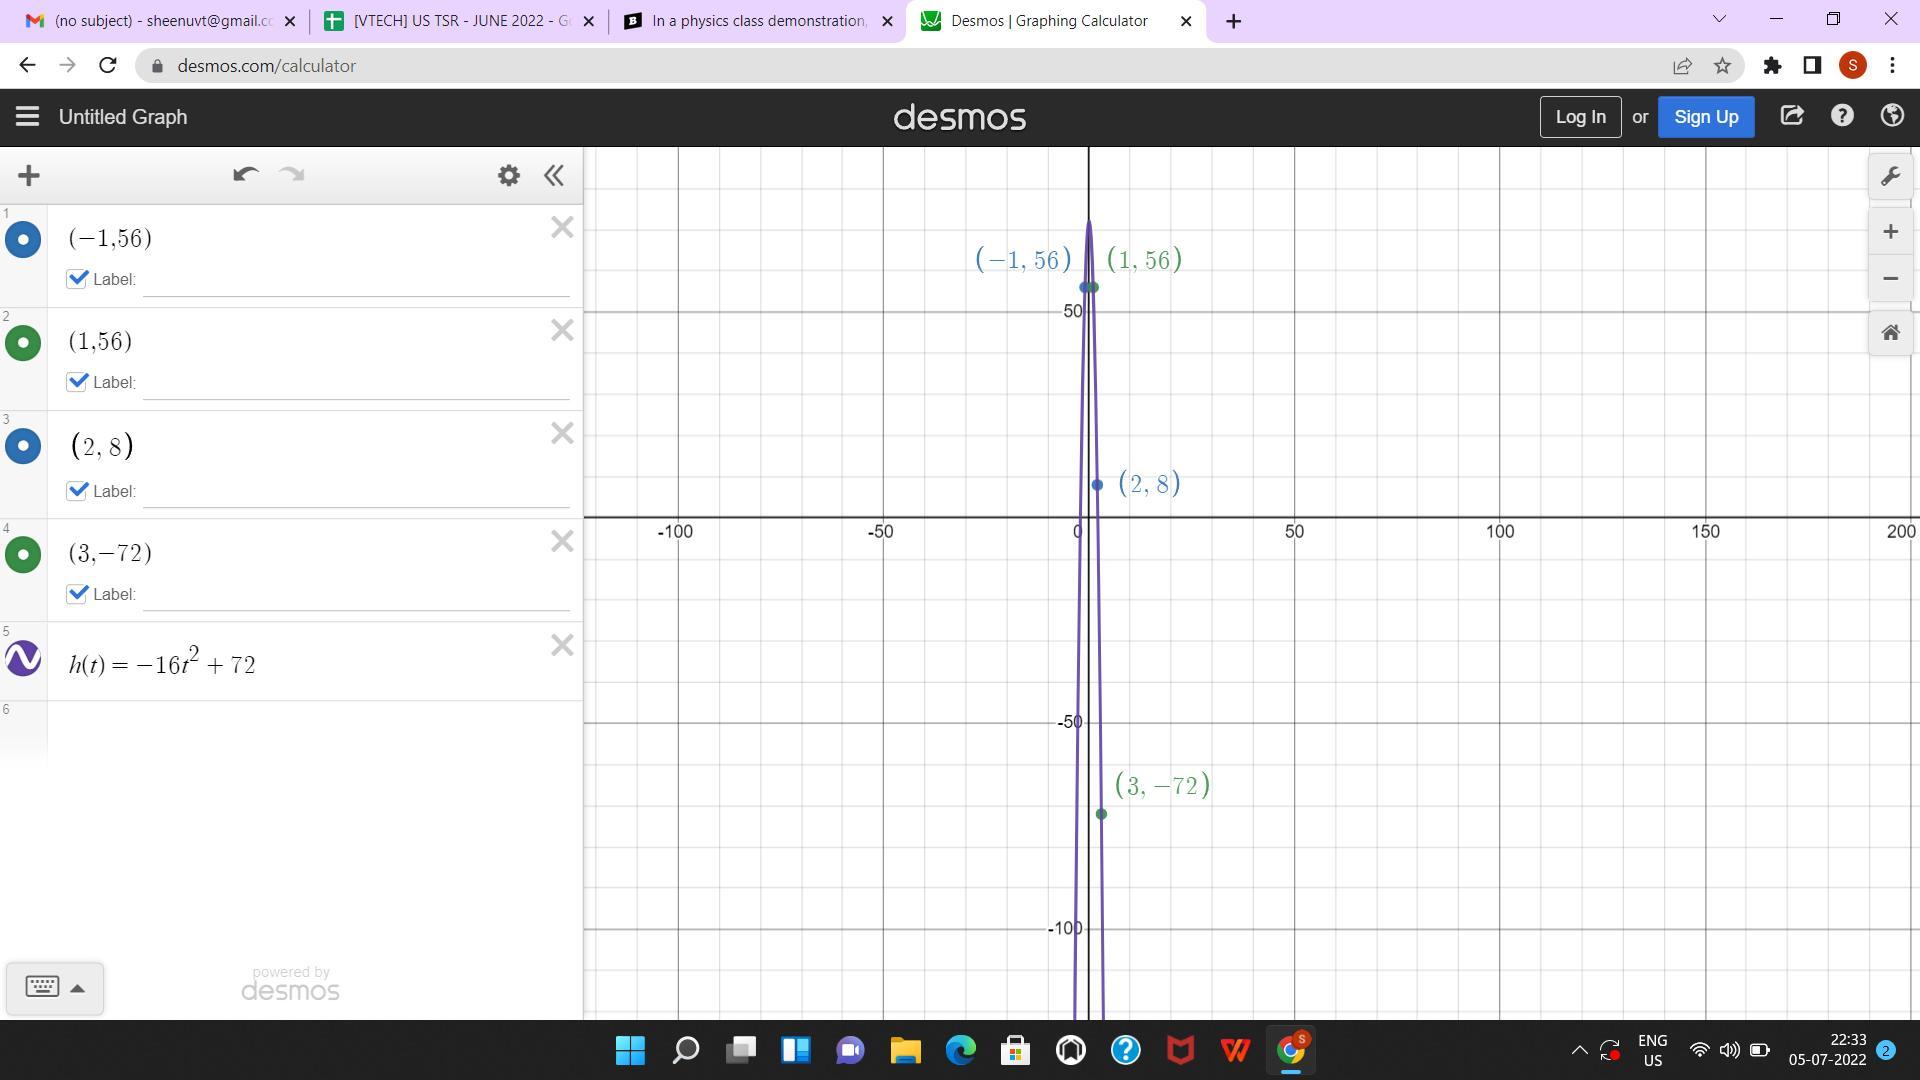This screenshot has height=1080, width=1920.
Task: Open the graph settings wrench
Action: pyautogui.click(x=1890, y=177)
